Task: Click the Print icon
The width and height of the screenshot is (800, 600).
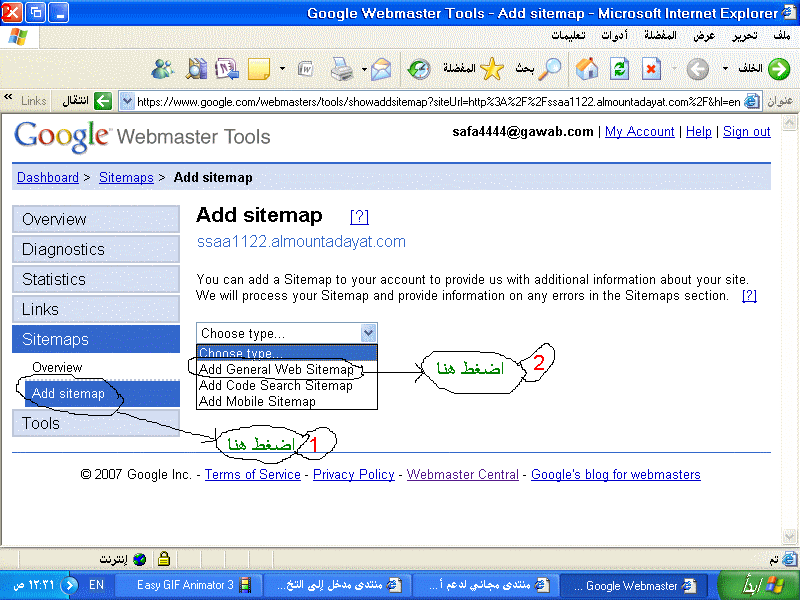Action: pos(341,69)
